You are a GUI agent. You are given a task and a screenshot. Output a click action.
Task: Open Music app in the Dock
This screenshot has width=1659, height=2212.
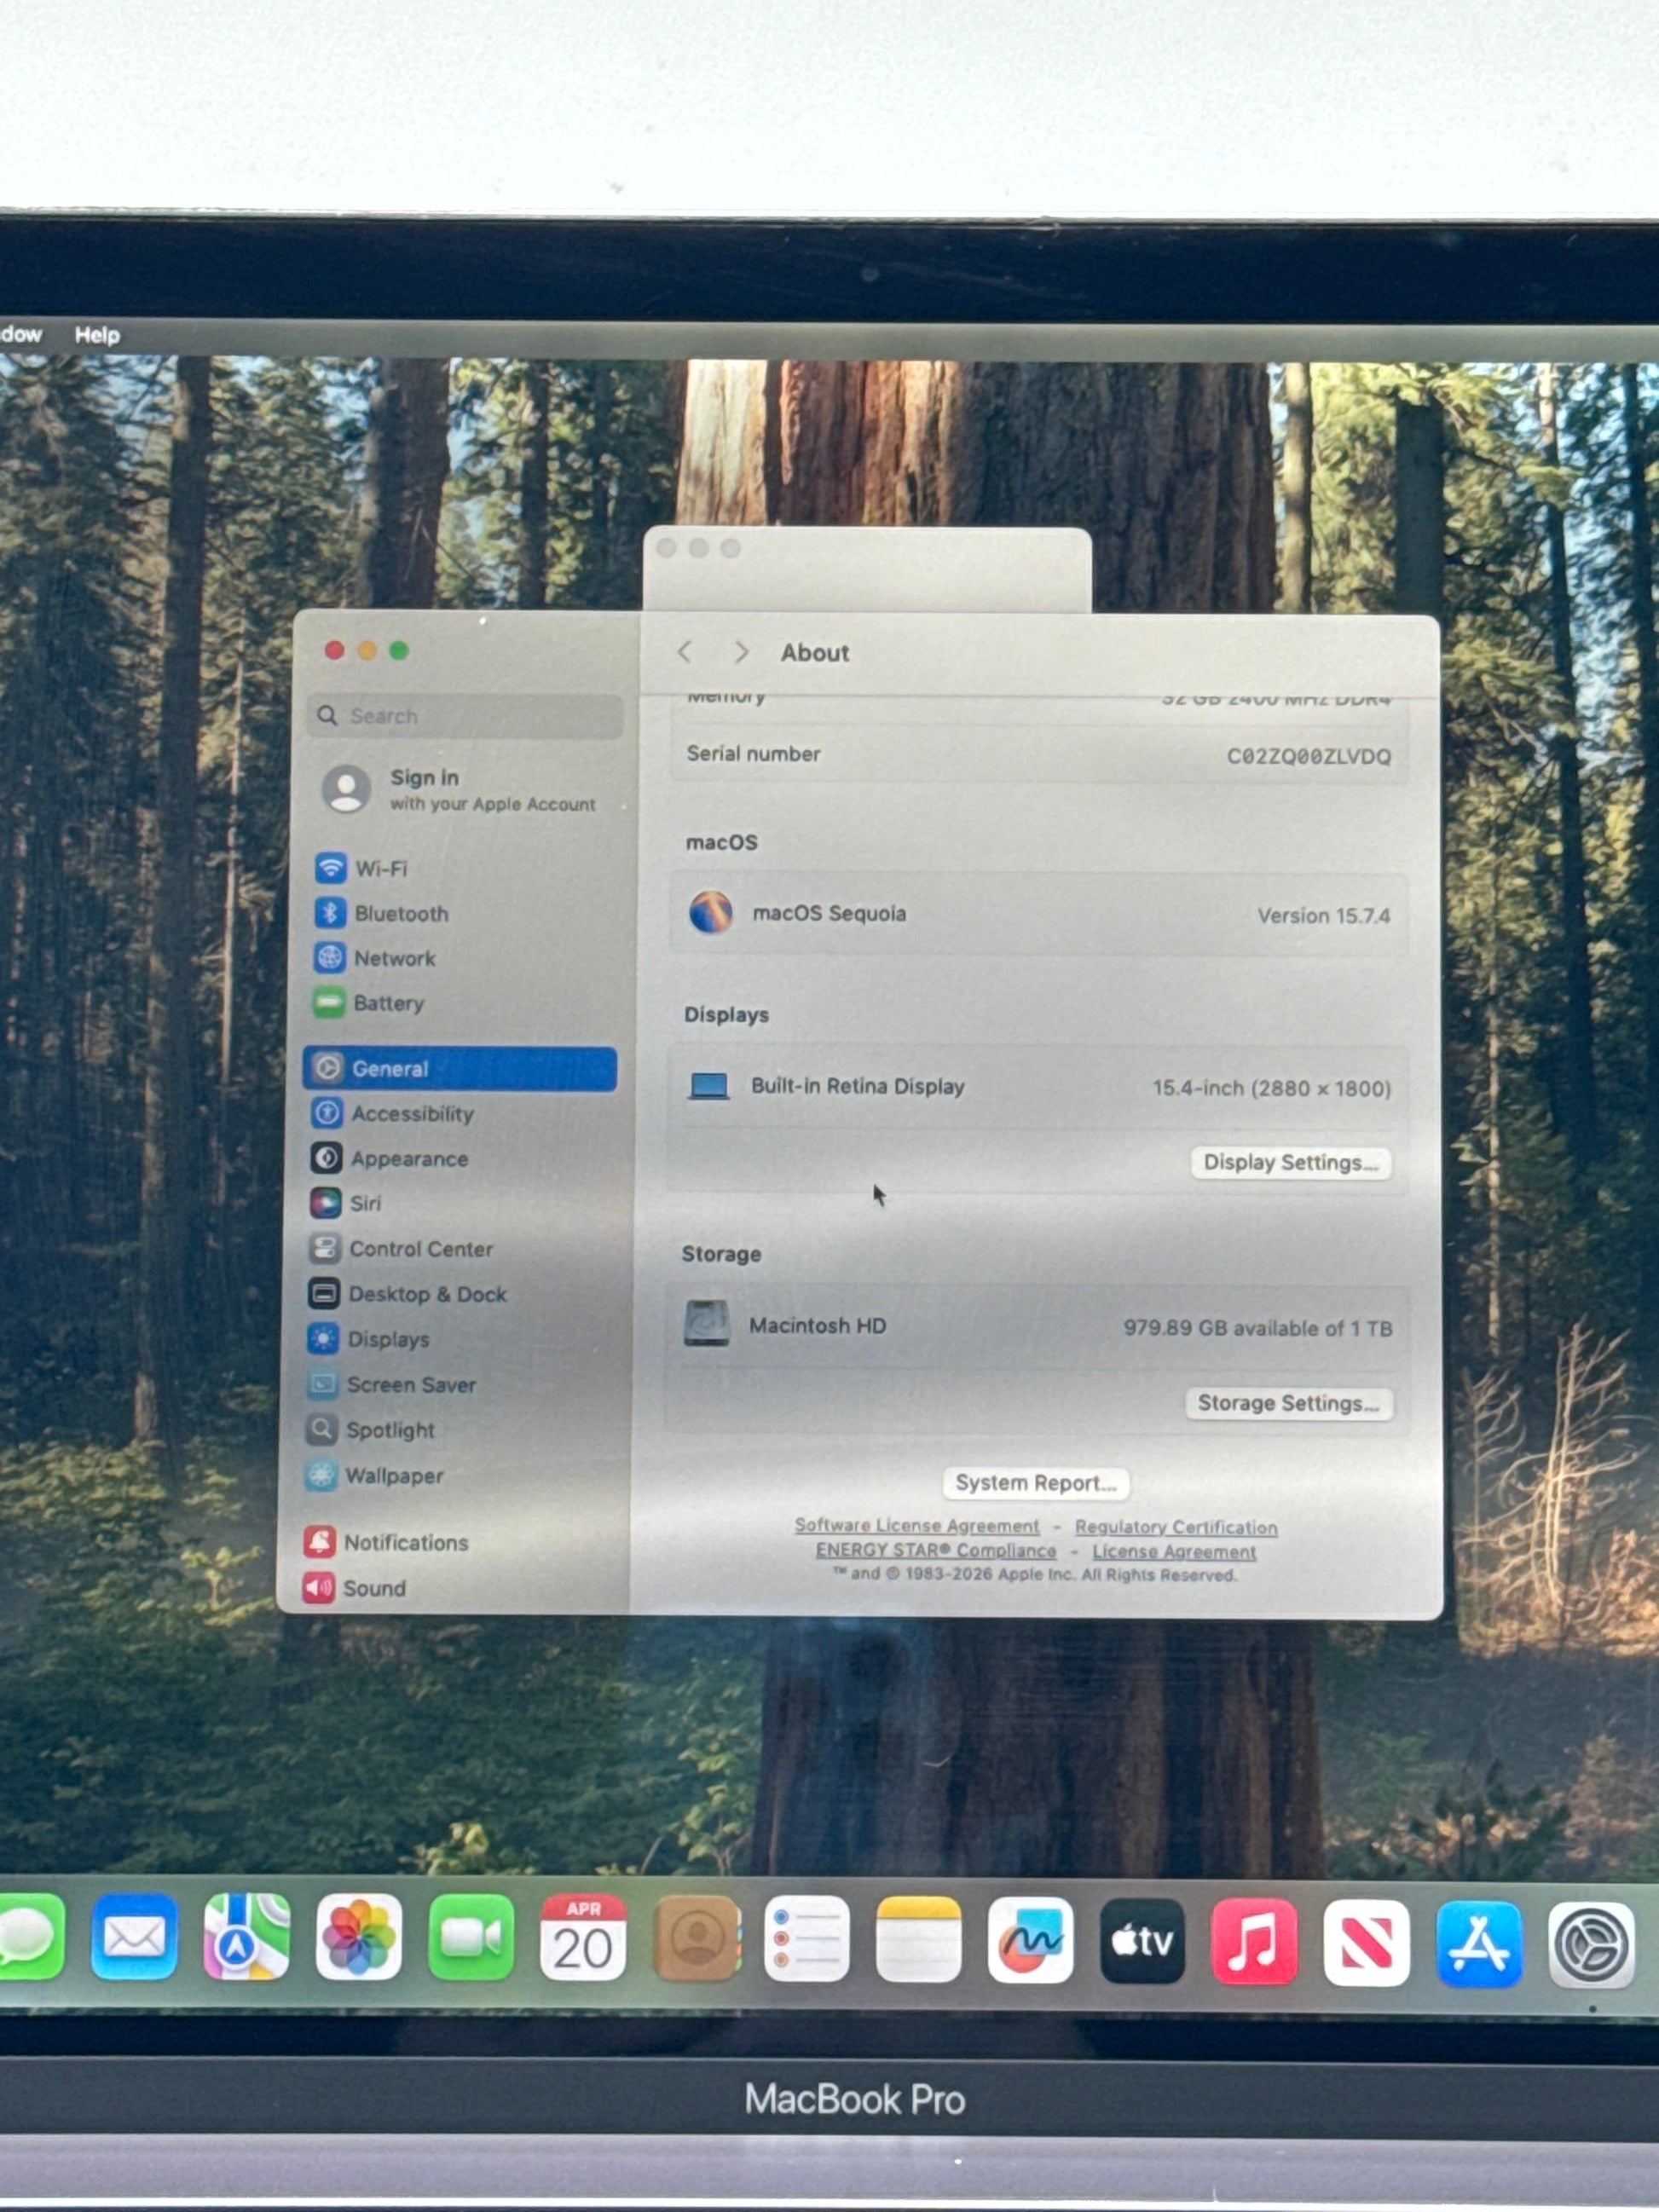click(x=1254, y=1942)
